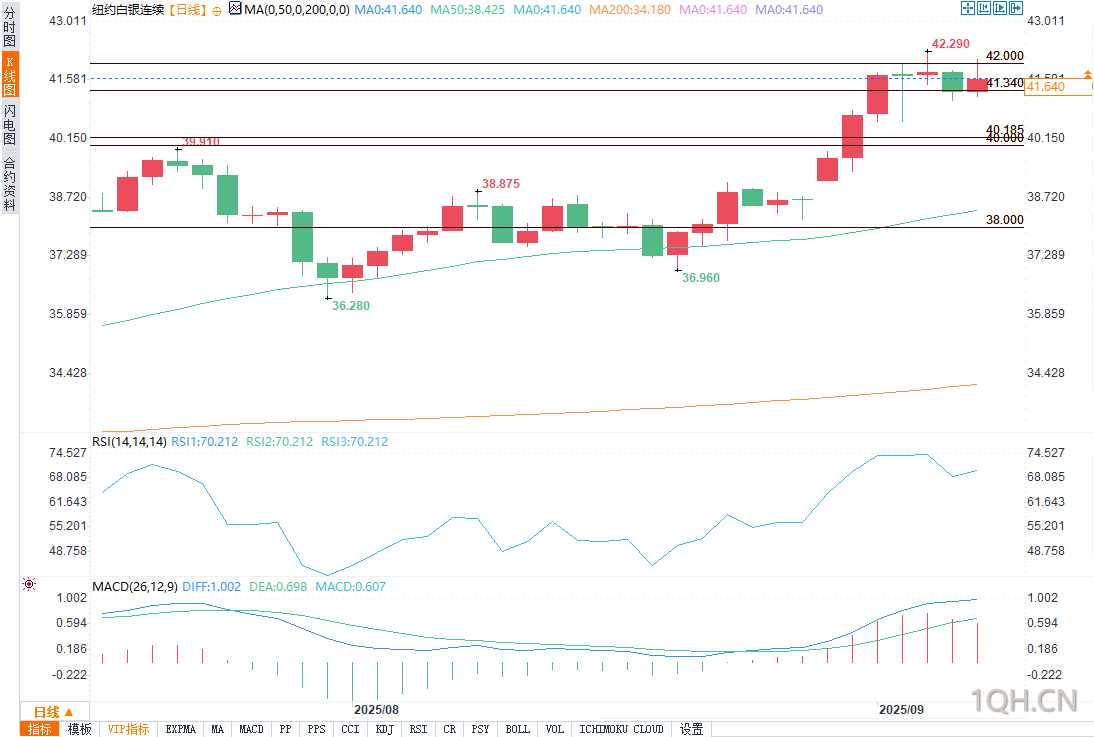Image resolution: width=1094 pixels, height=737 pixels.
Task: Click the 2025/09 date axis label
Action: pyautogui.click(x=901, y=710)
